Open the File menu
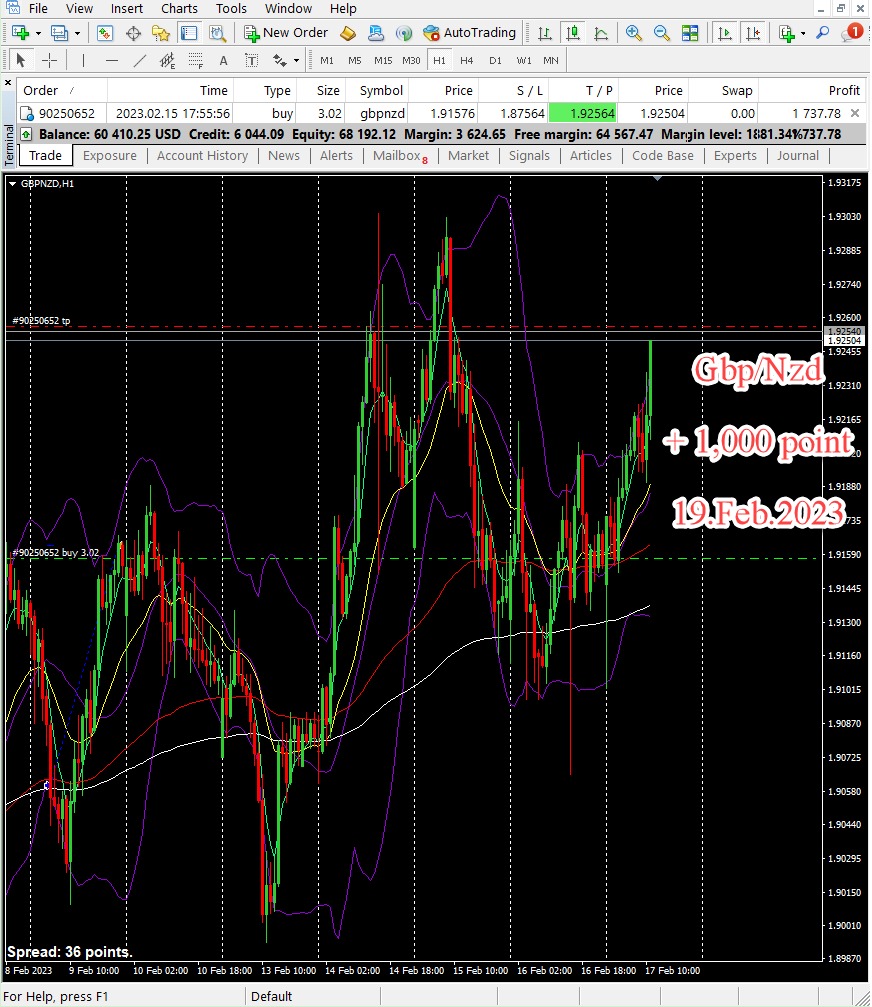Viewport: 872px width, 1007px height. click(x=39, y=8)
